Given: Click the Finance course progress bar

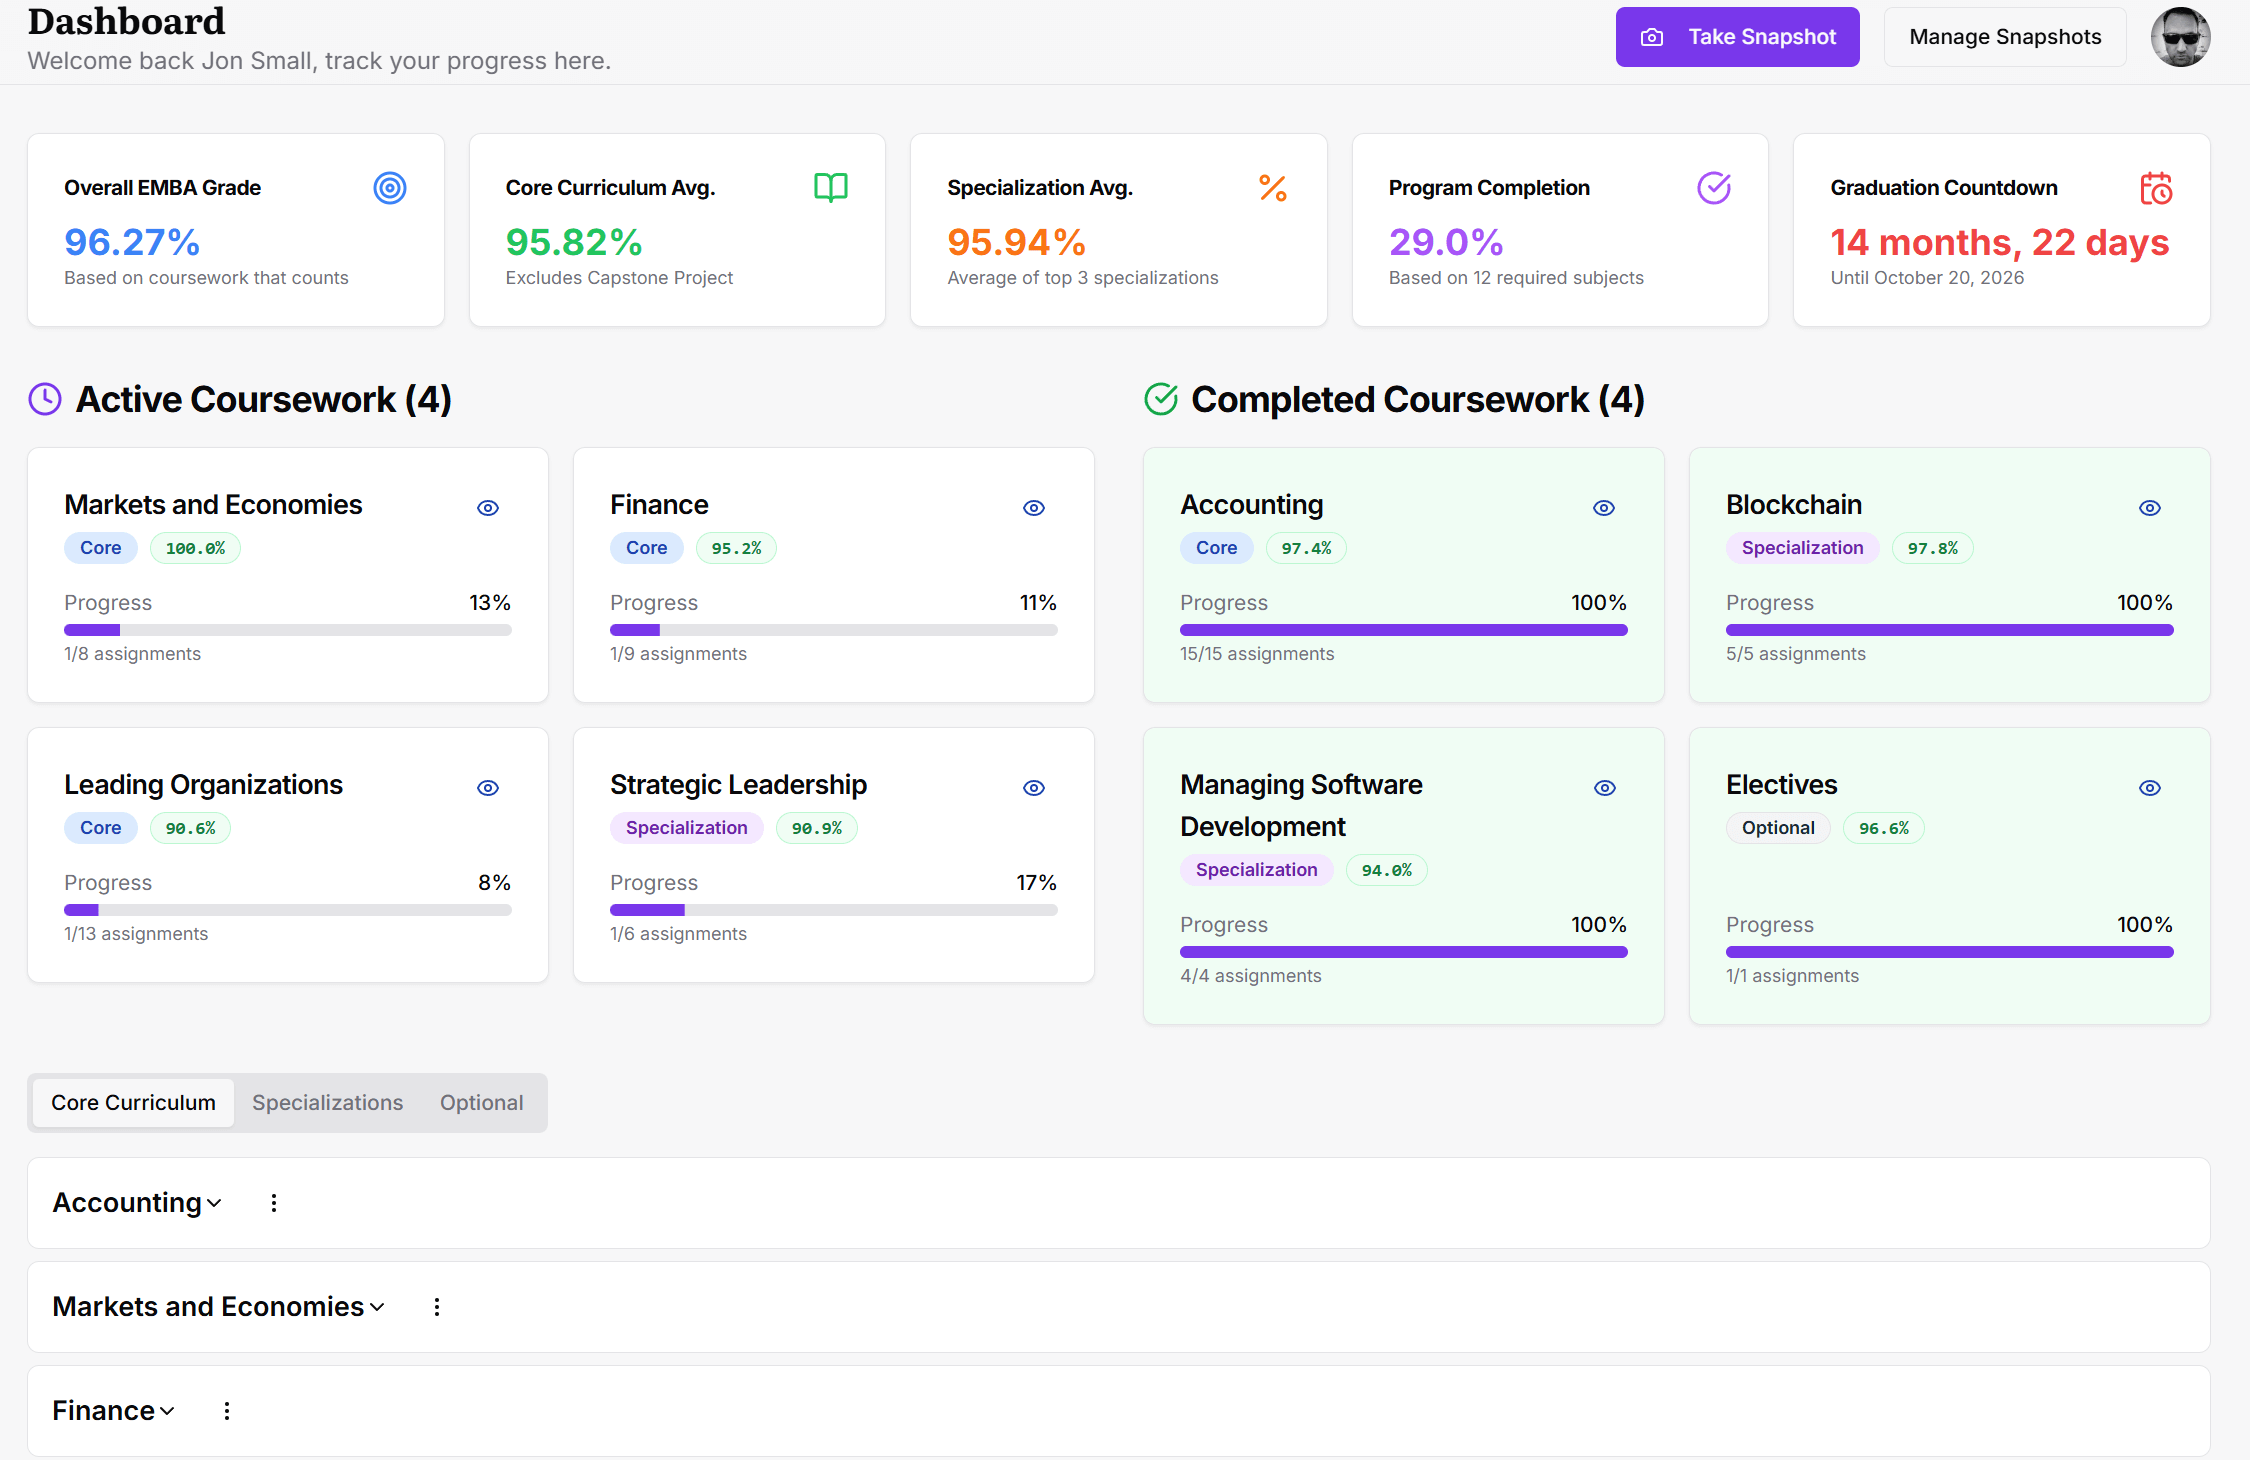Looking at the screenshot, I should [833, 629].
